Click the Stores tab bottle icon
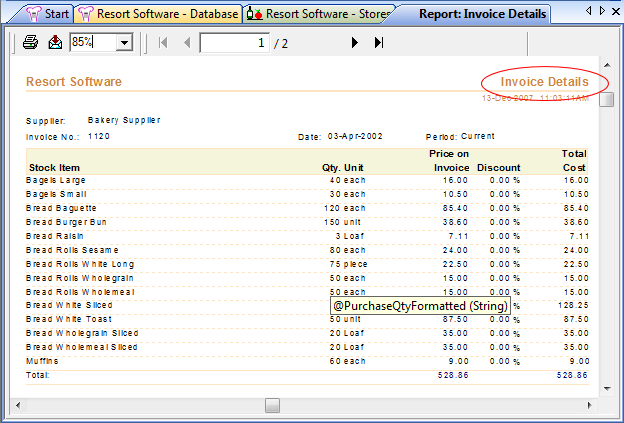Screen dimensions: 624x423 [x=255, y=14]
